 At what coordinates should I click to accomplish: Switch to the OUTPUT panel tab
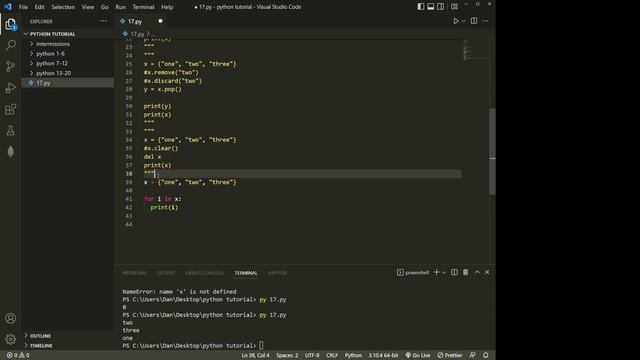(166, 273)
